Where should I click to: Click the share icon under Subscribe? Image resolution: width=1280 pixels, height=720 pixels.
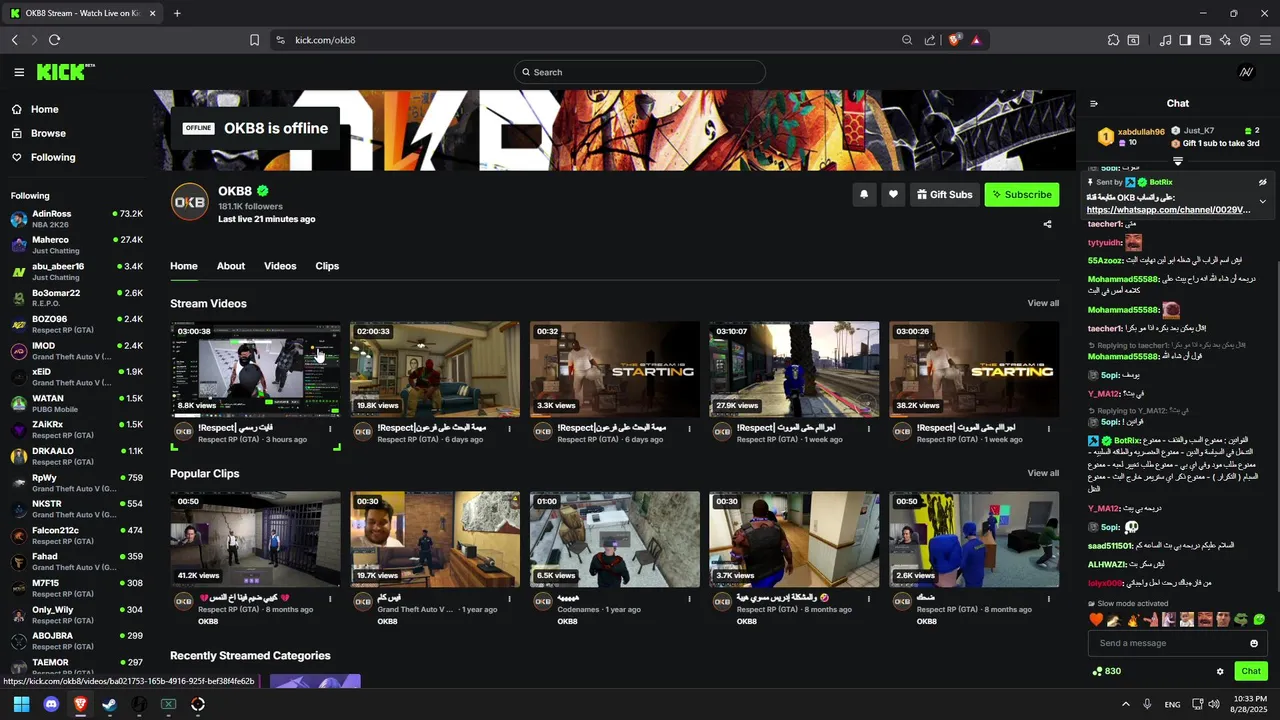1047,224
